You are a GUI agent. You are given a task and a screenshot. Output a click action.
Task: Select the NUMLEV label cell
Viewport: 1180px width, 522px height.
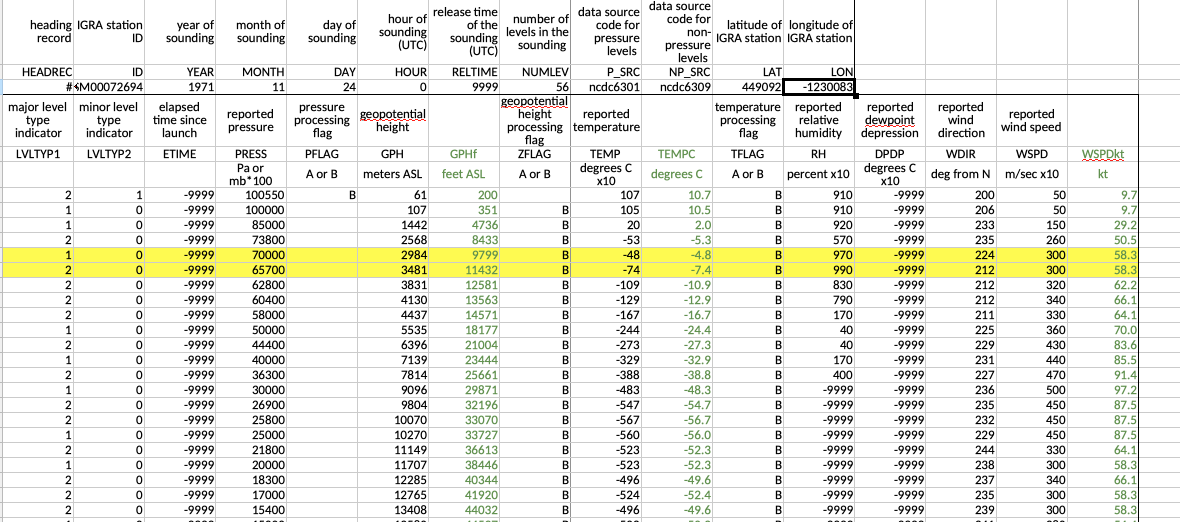[x=536, y=72]
